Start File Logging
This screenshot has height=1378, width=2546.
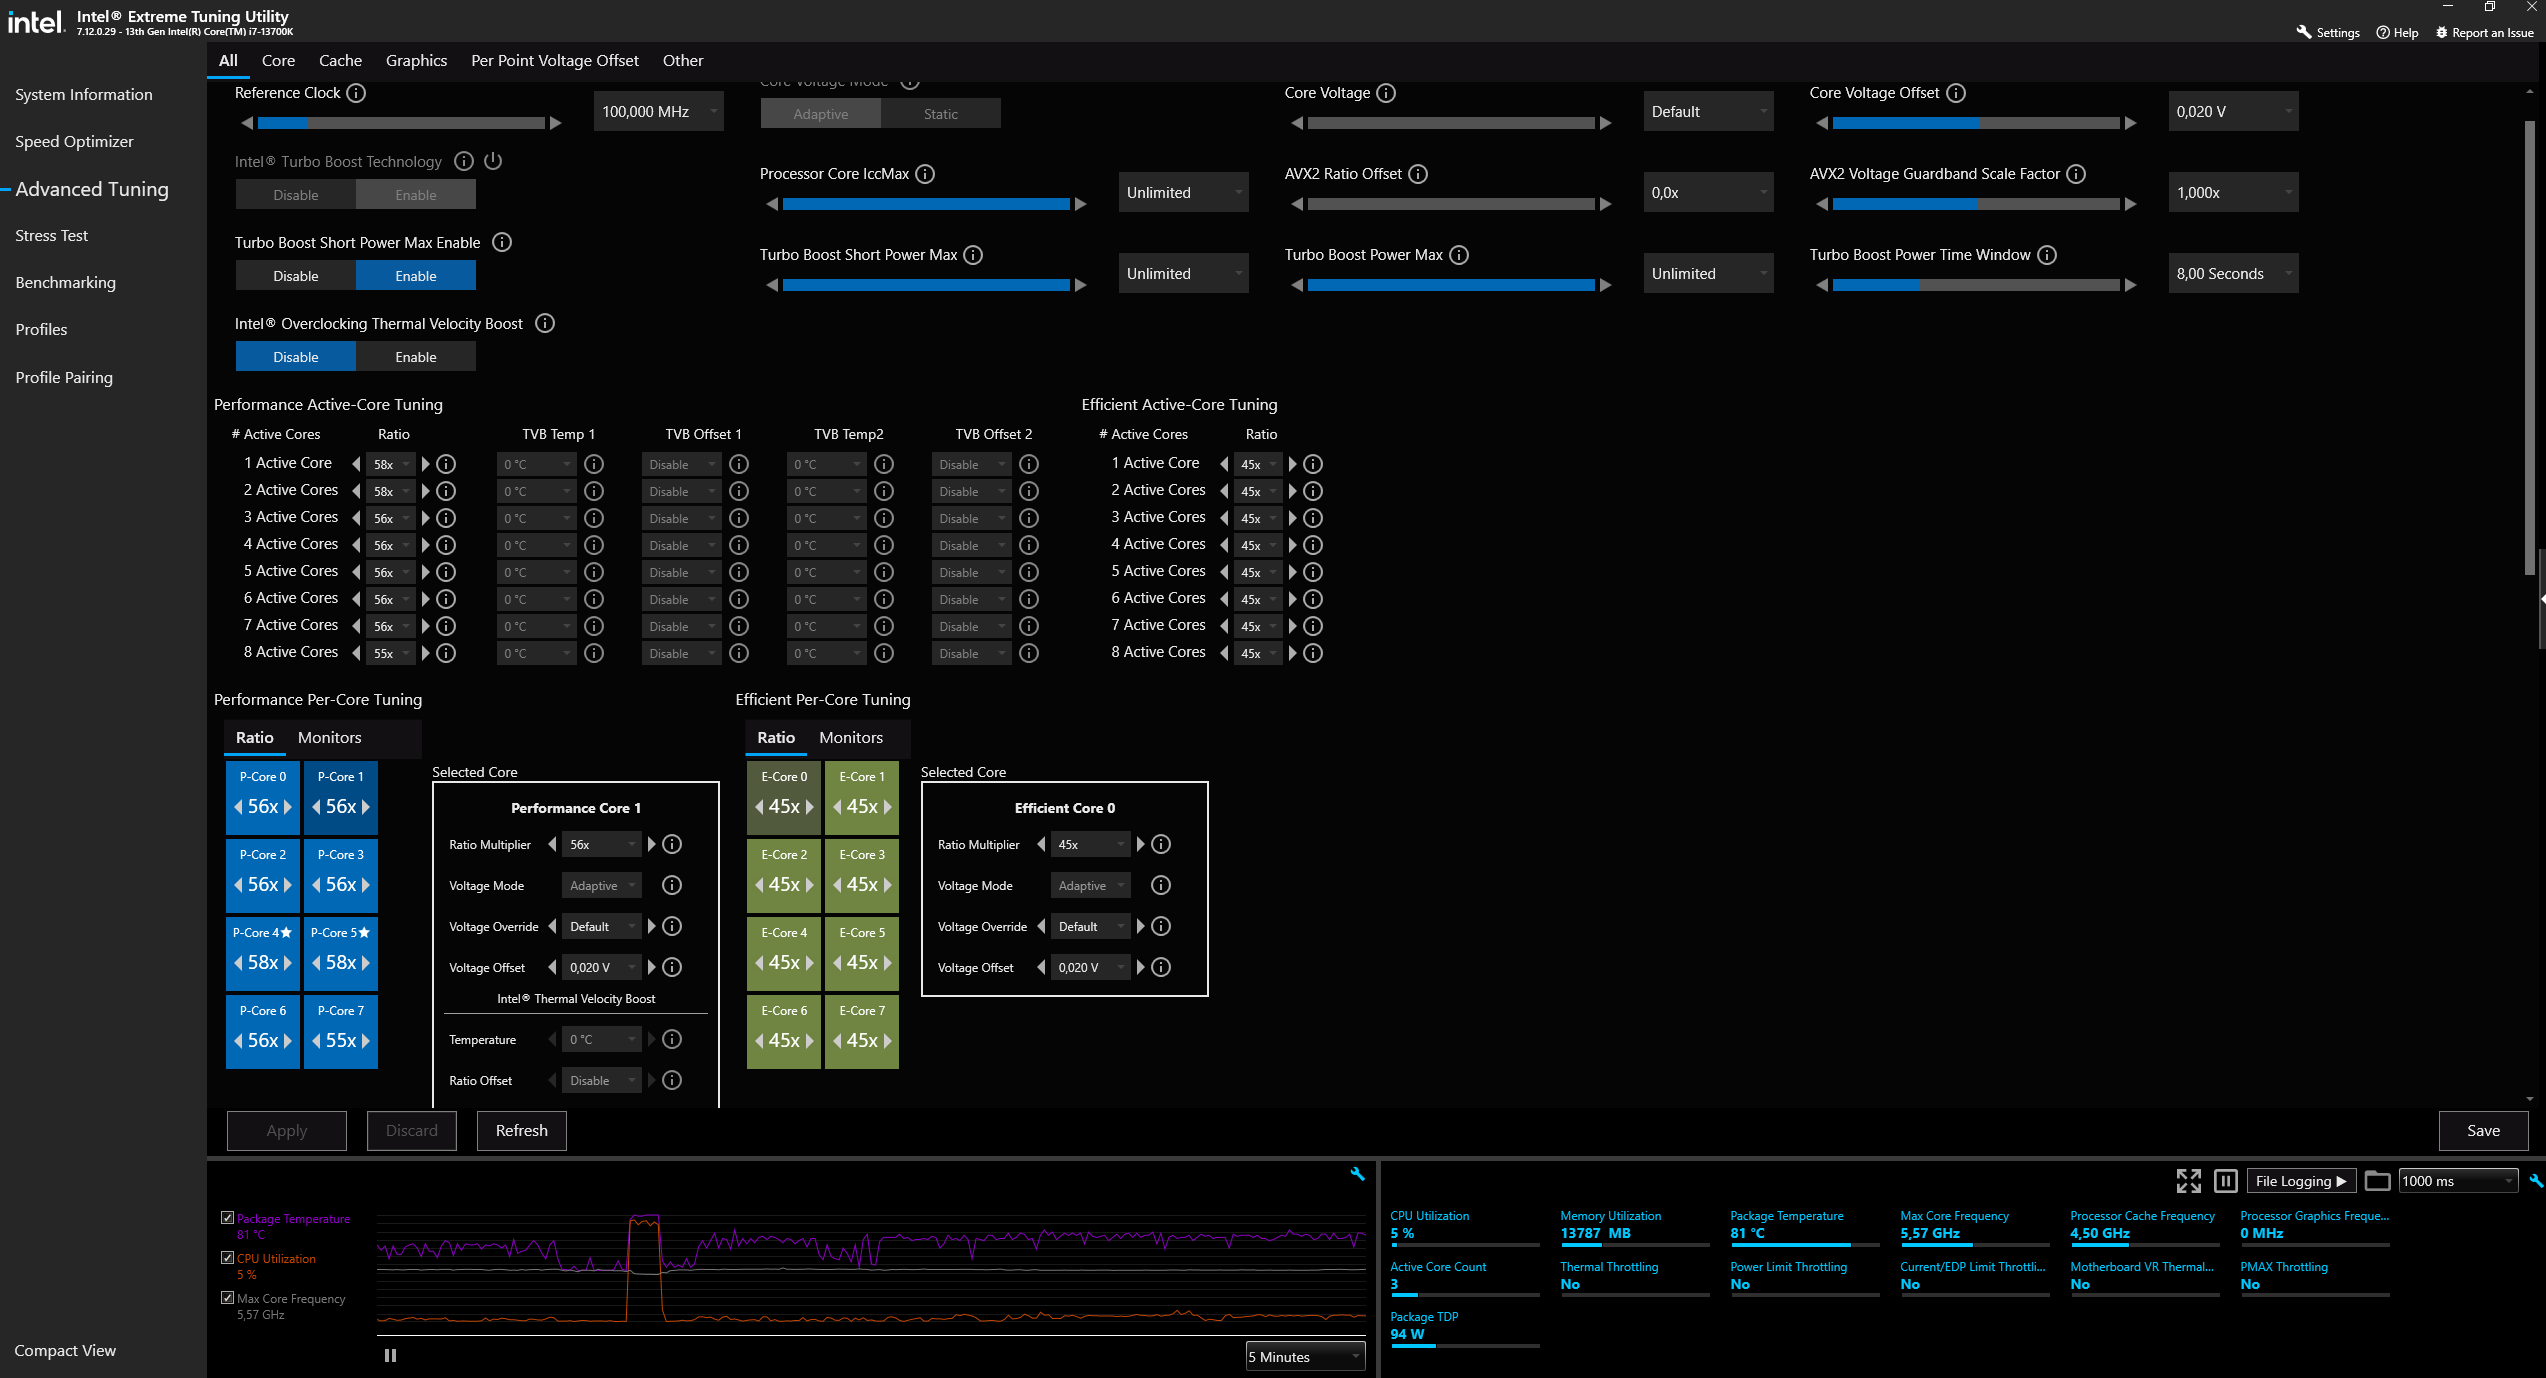click(2301, 1181)
